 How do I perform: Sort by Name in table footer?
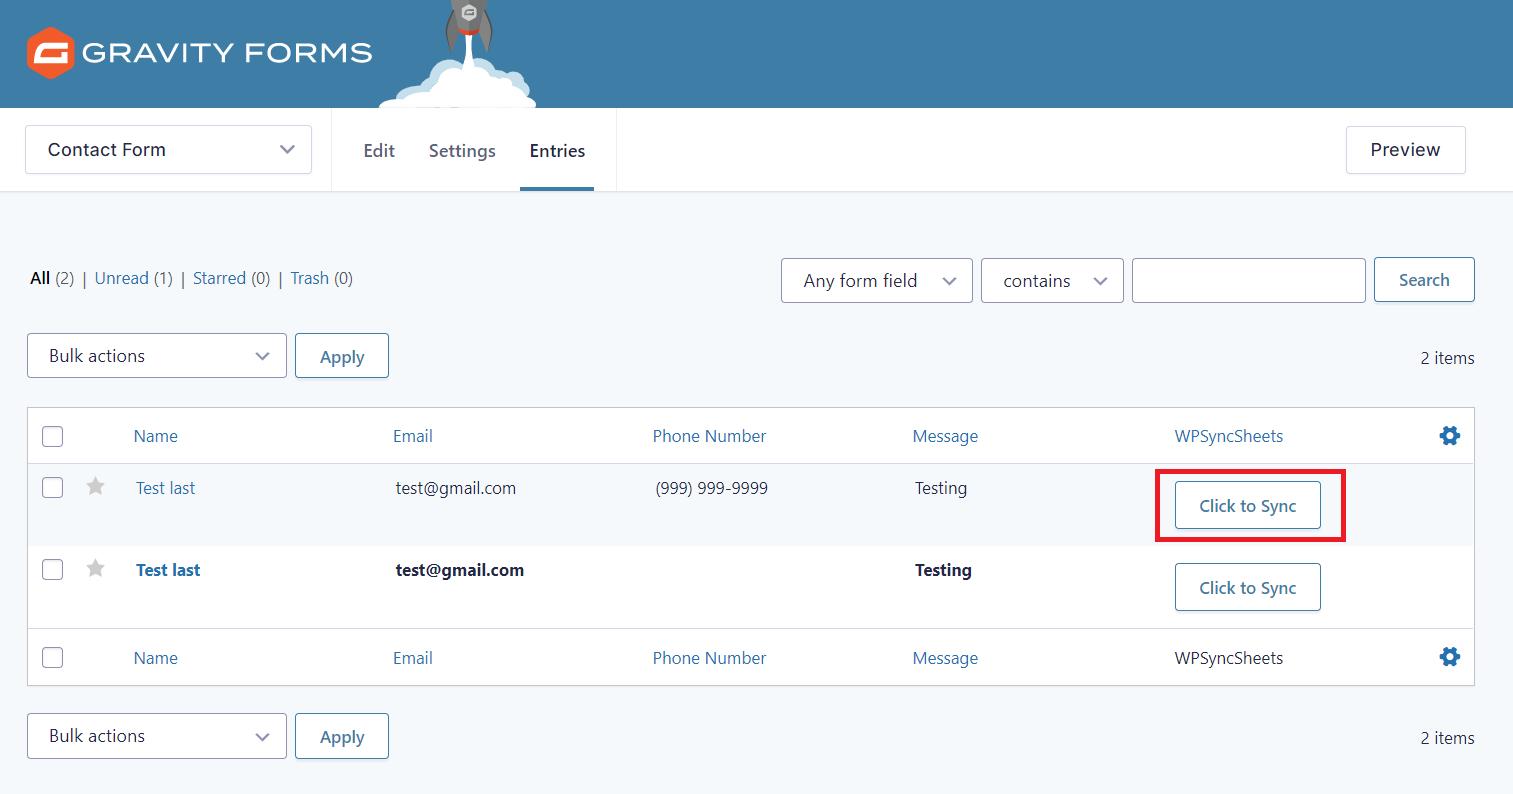pos(156,658)
